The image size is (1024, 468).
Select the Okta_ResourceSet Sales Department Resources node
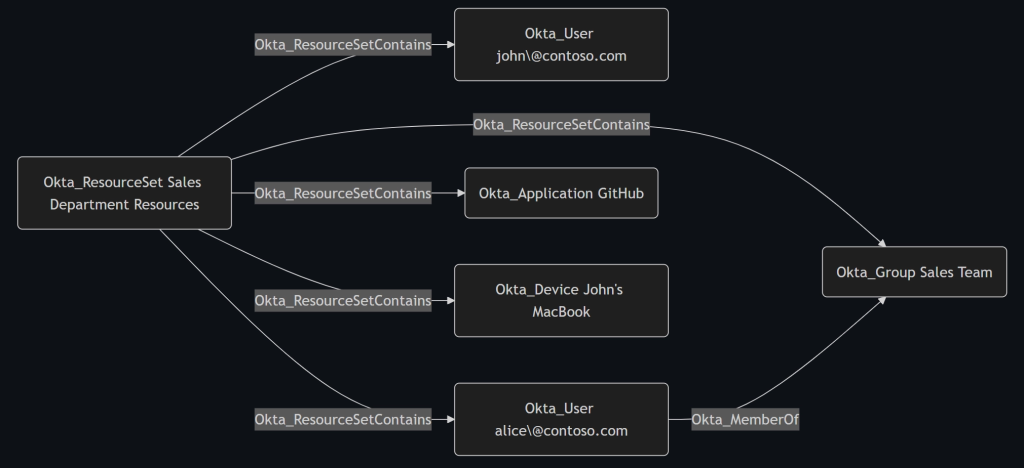coord(124,193)
